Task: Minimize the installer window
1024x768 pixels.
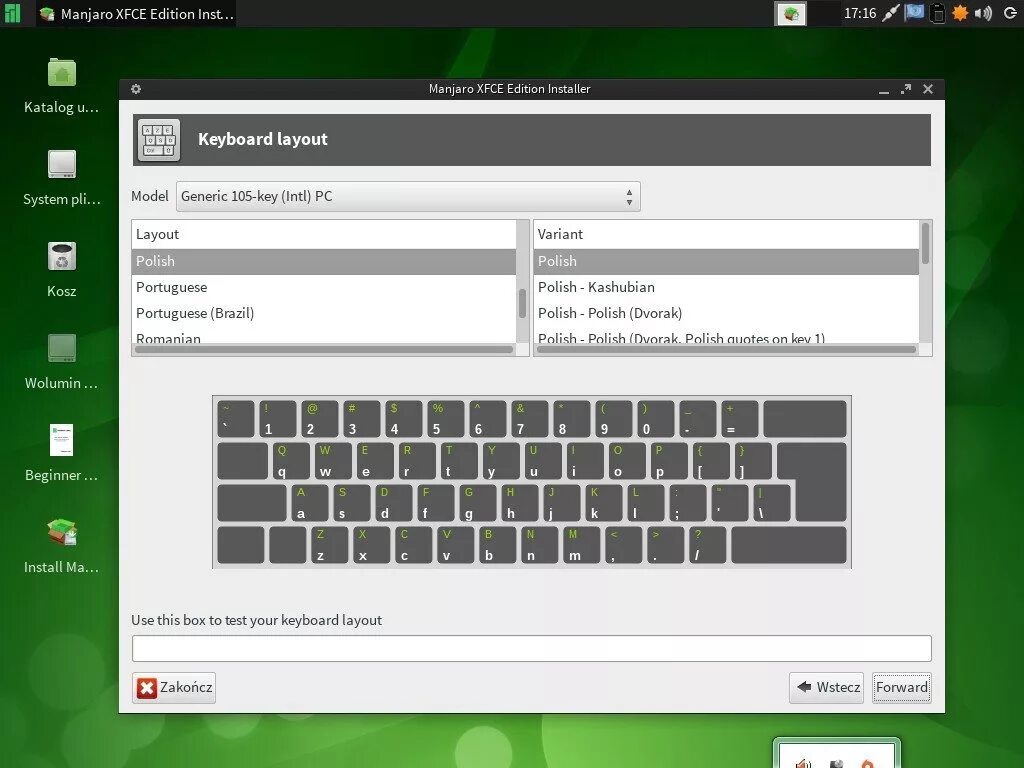Action: 884,89
